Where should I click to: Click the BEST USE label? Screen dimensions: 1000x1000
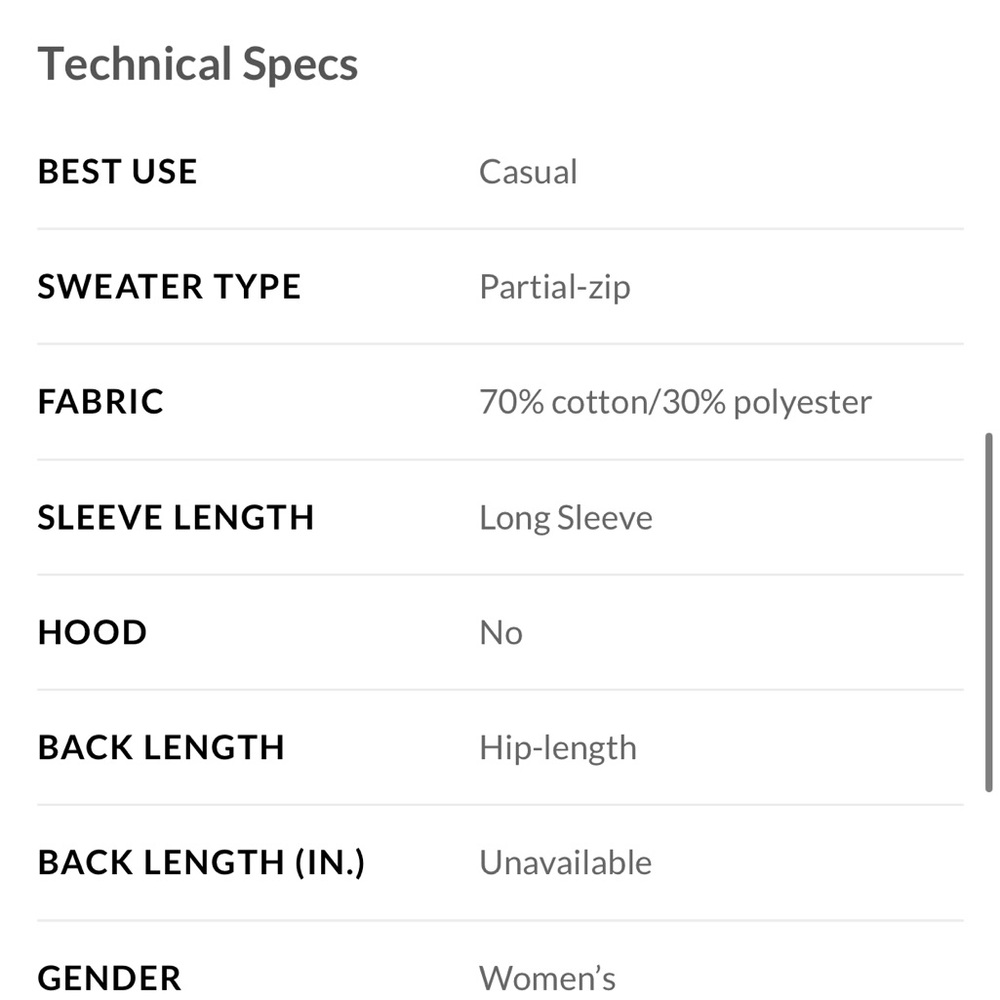point(117,172)
